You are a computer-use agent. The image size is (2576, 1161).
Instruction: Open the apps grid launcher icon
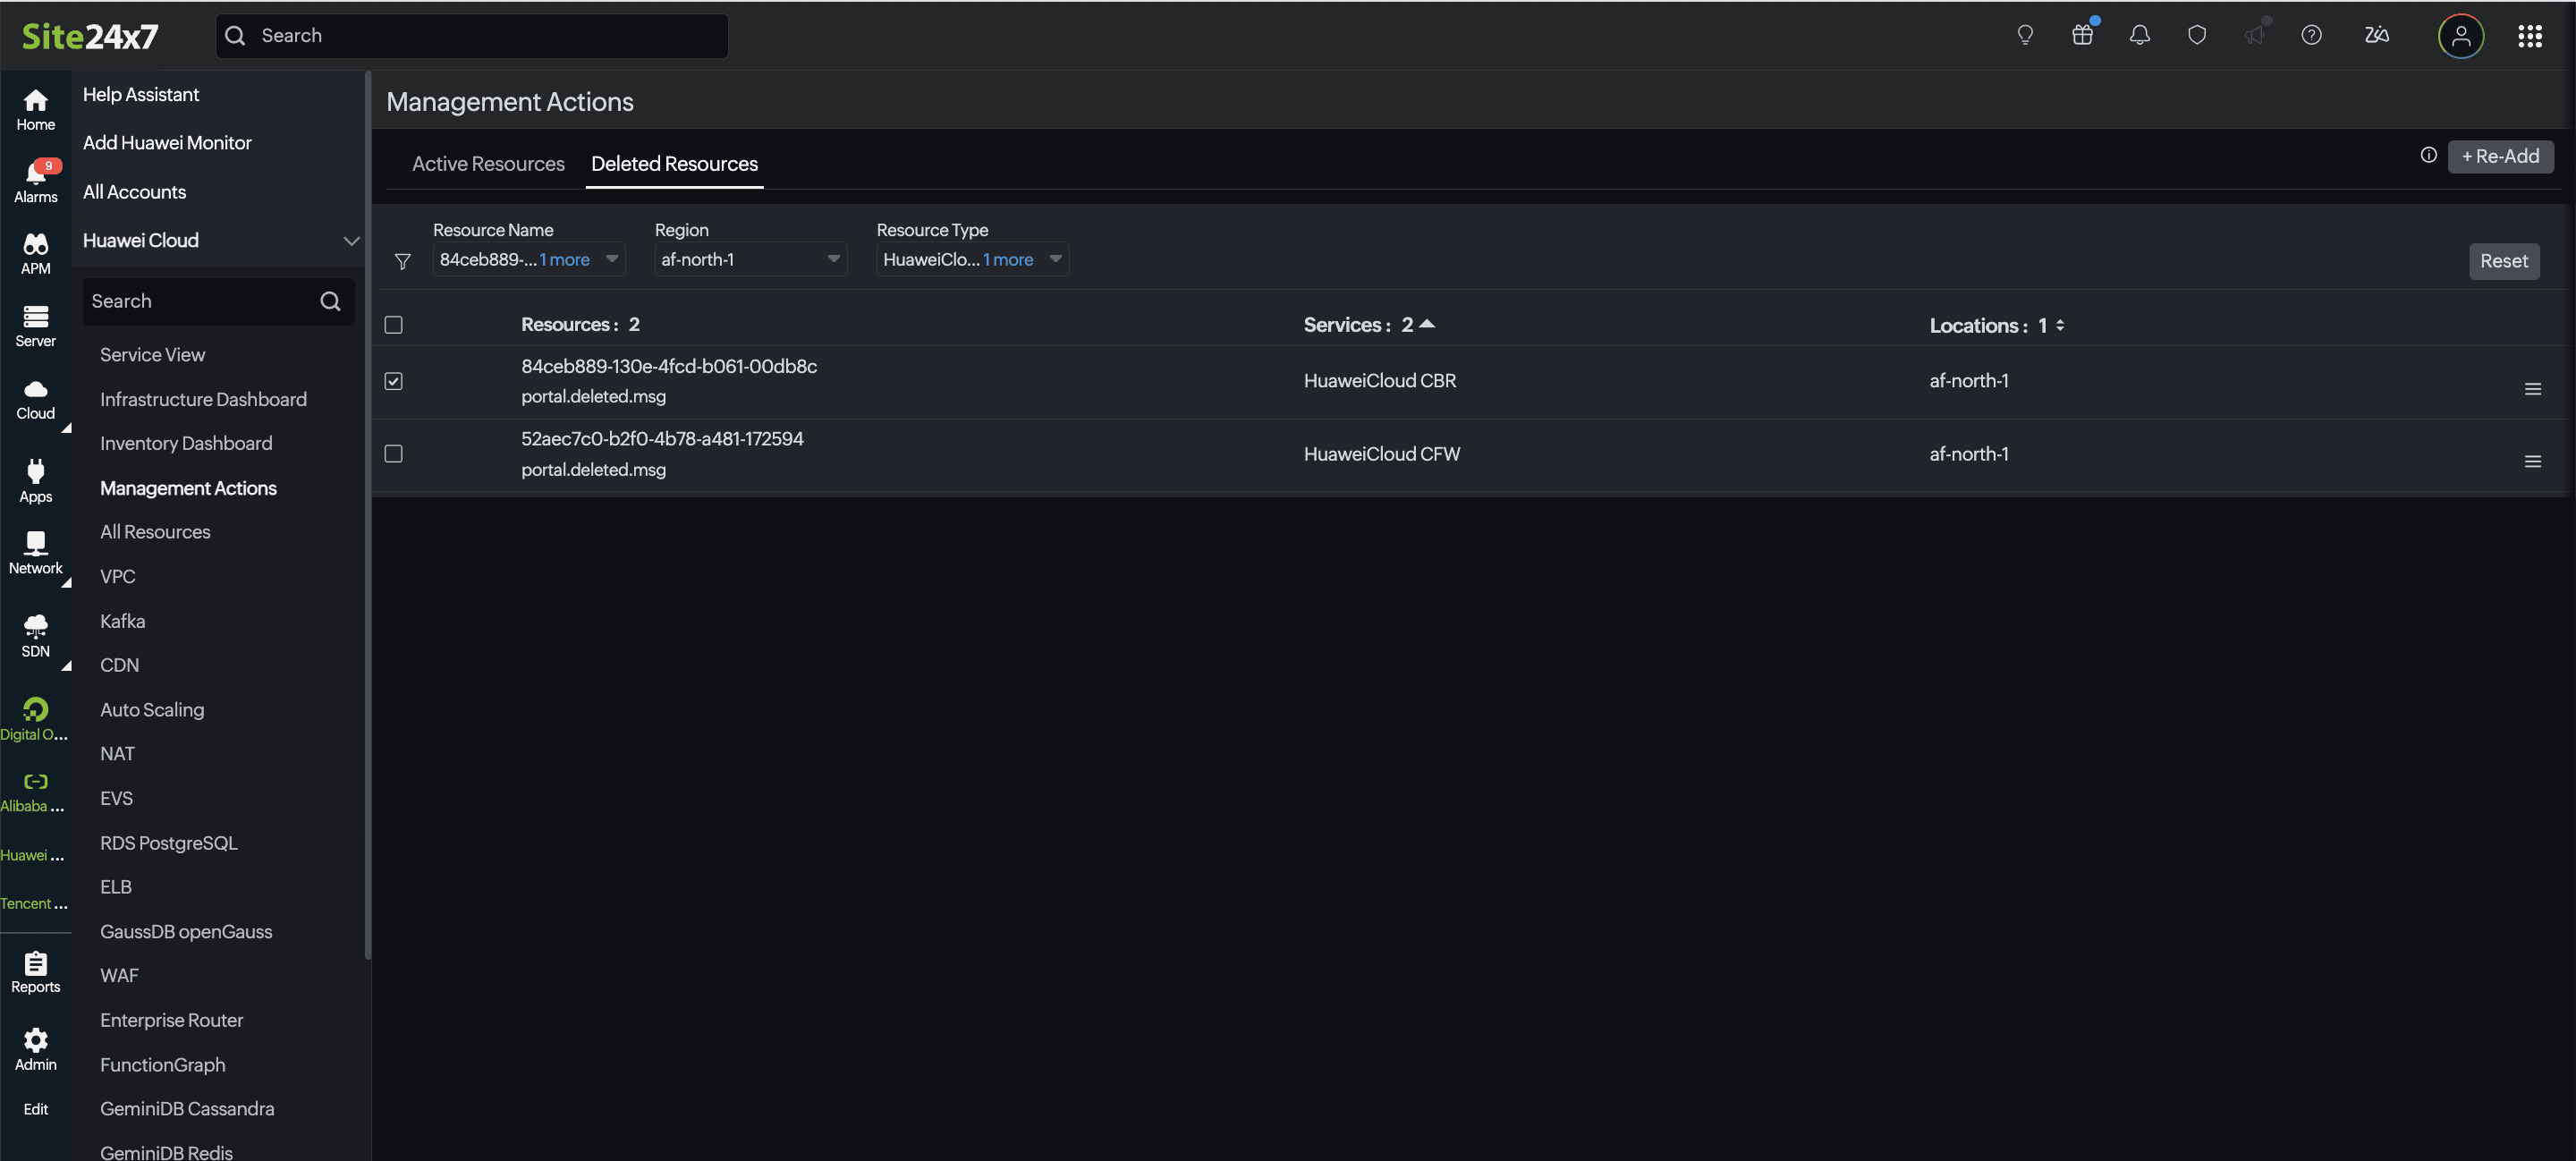pyautogui.click(x=2529, y=36)
